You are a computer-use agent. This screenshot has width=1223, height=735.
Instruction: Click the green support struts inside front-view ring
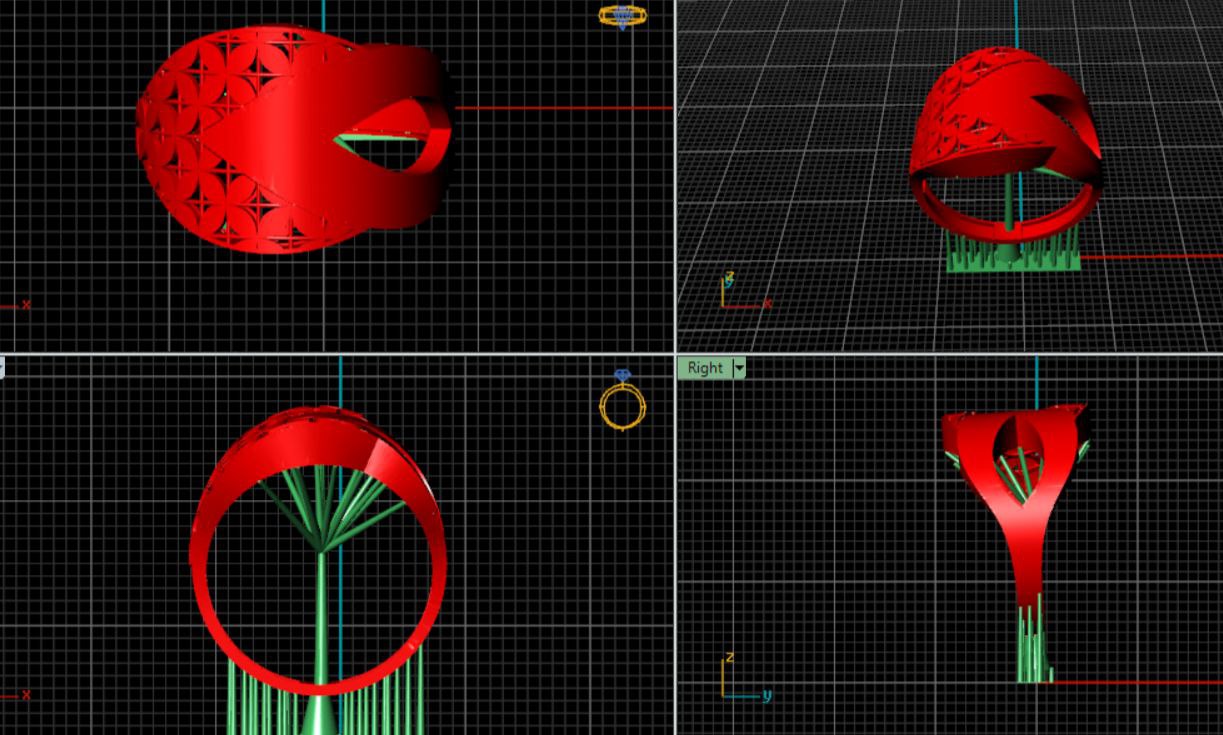click(x=325, y=510)
